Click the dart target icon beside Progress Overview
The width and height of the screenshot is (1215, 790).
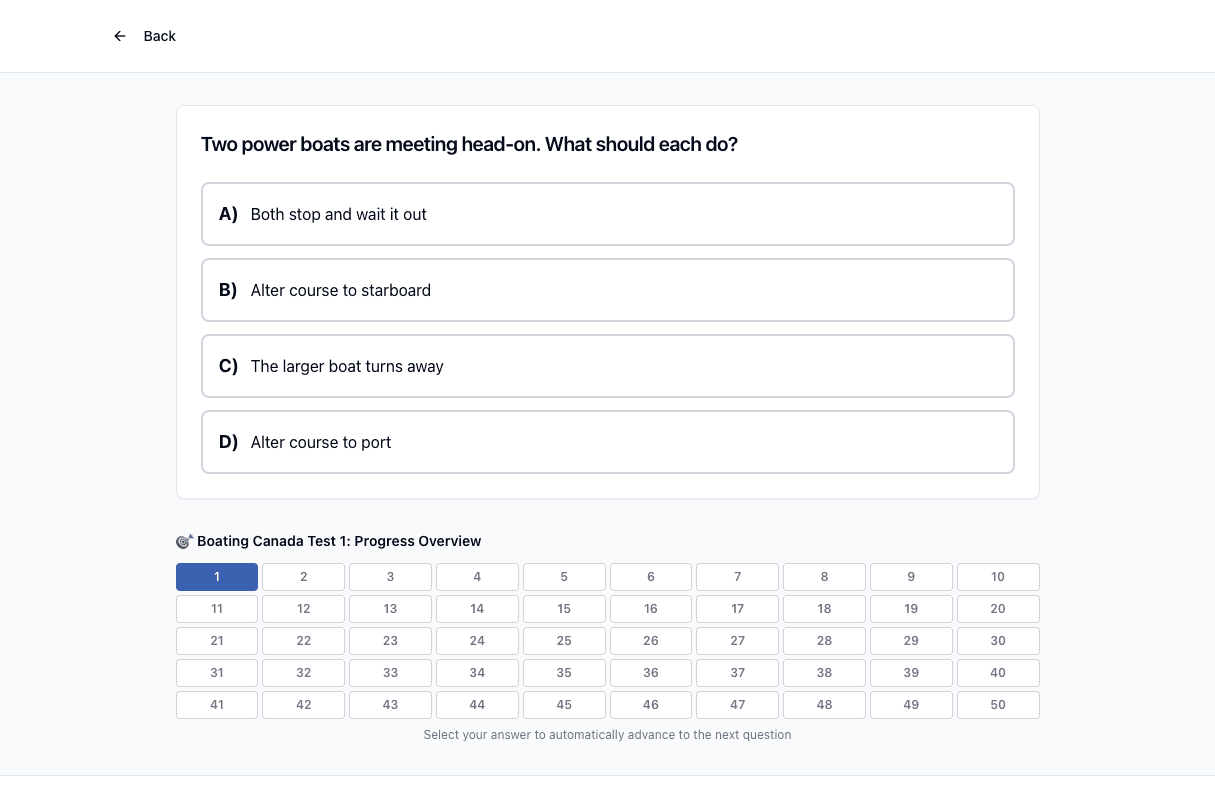pos(184,541)
